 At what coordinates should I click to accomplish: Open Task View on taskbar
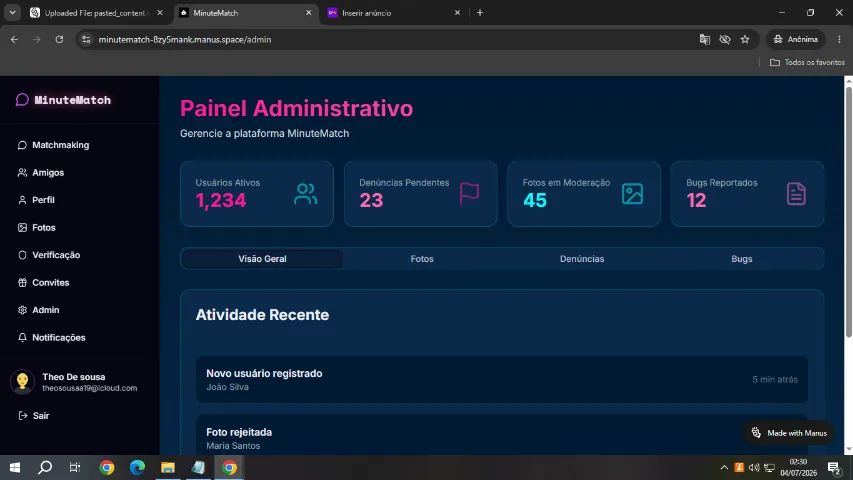click(75, 467)
